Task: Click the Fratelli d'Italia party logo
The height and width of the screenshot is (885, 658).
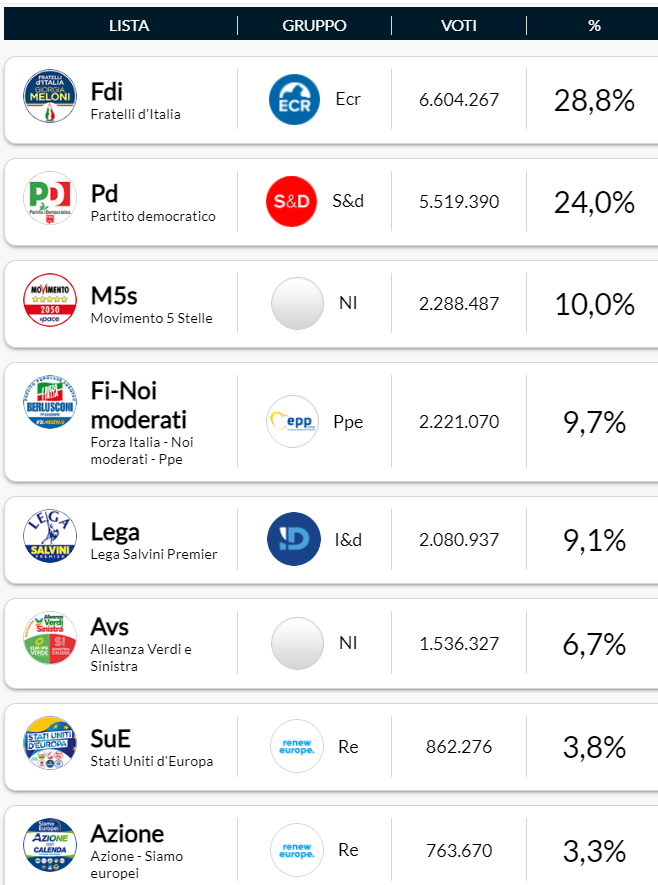Action: 46,97
